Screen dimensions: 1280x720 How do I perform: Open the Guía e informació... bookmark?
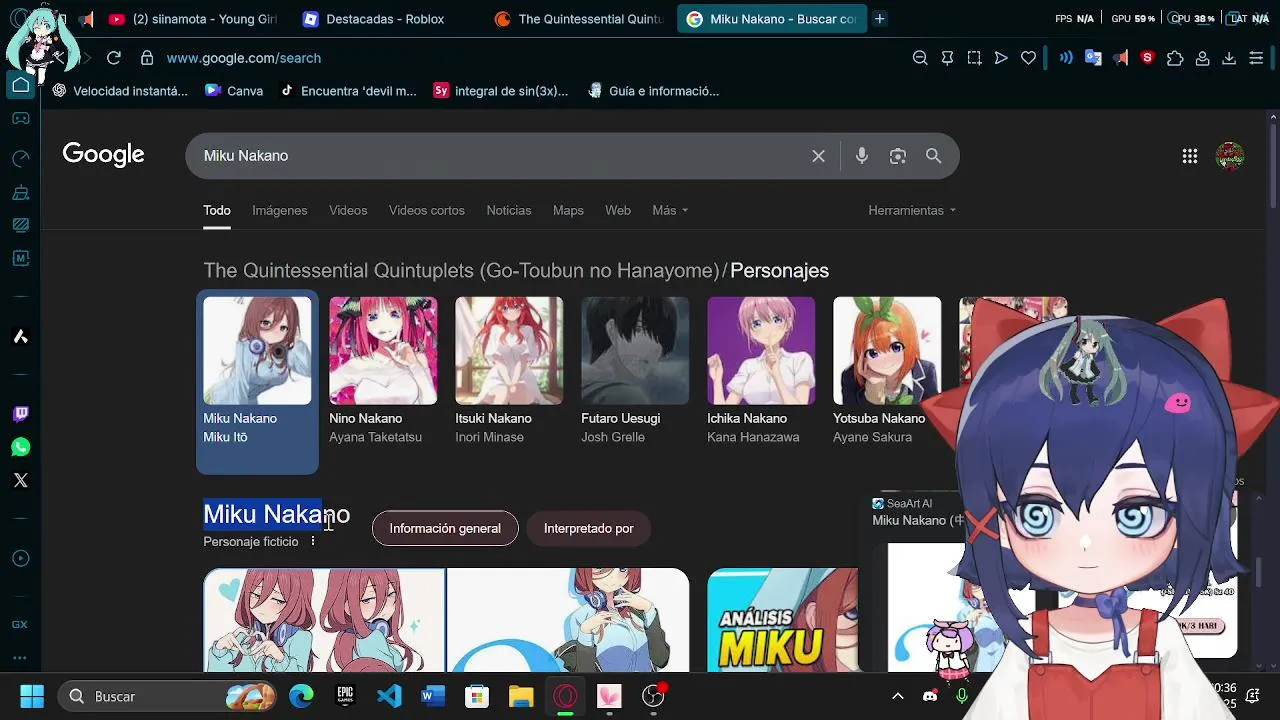[654, 91]
